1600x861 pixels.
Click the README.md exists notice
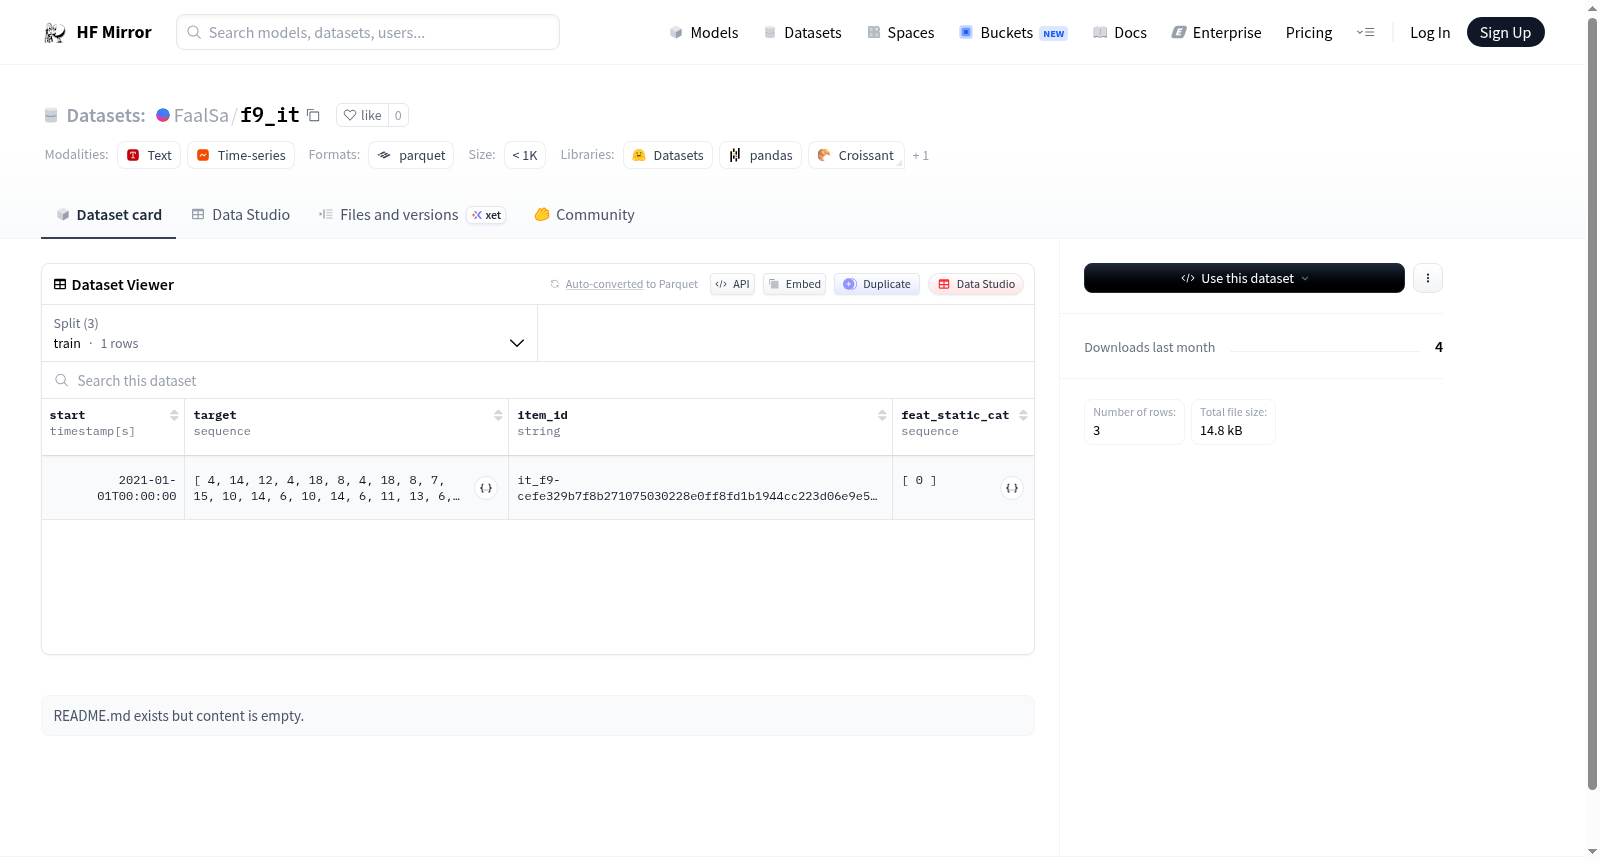538,716
